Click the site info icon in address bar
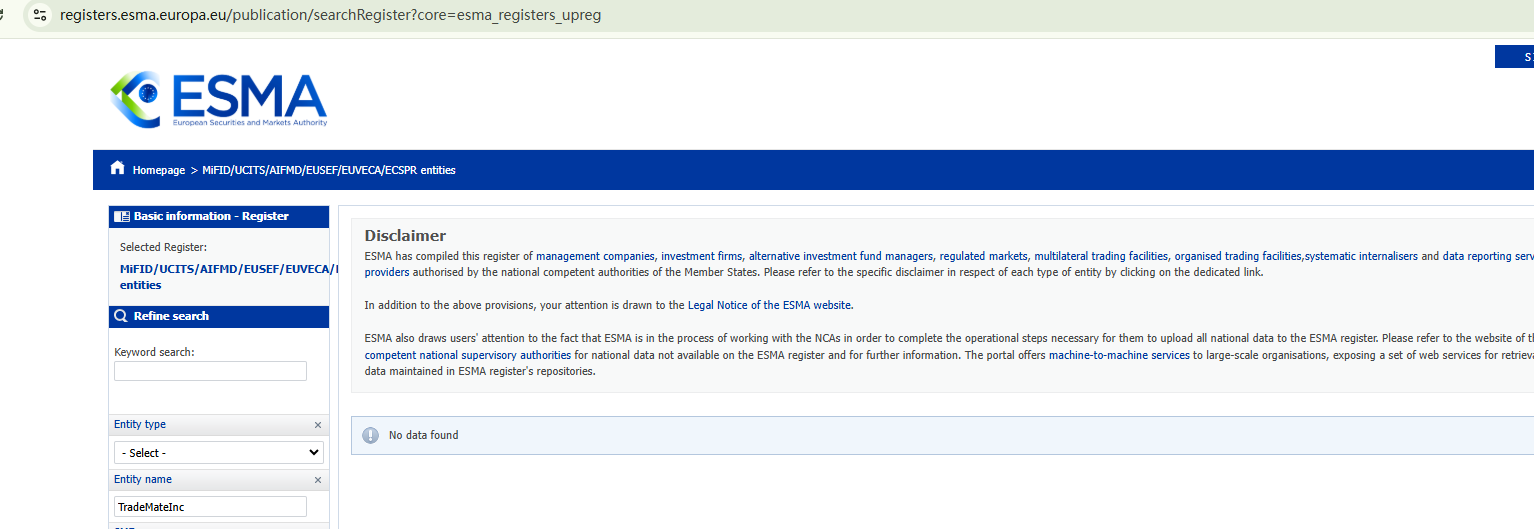Image resolution: width=1534 pixels, height=529 pixels. click(x=39, y=15)
